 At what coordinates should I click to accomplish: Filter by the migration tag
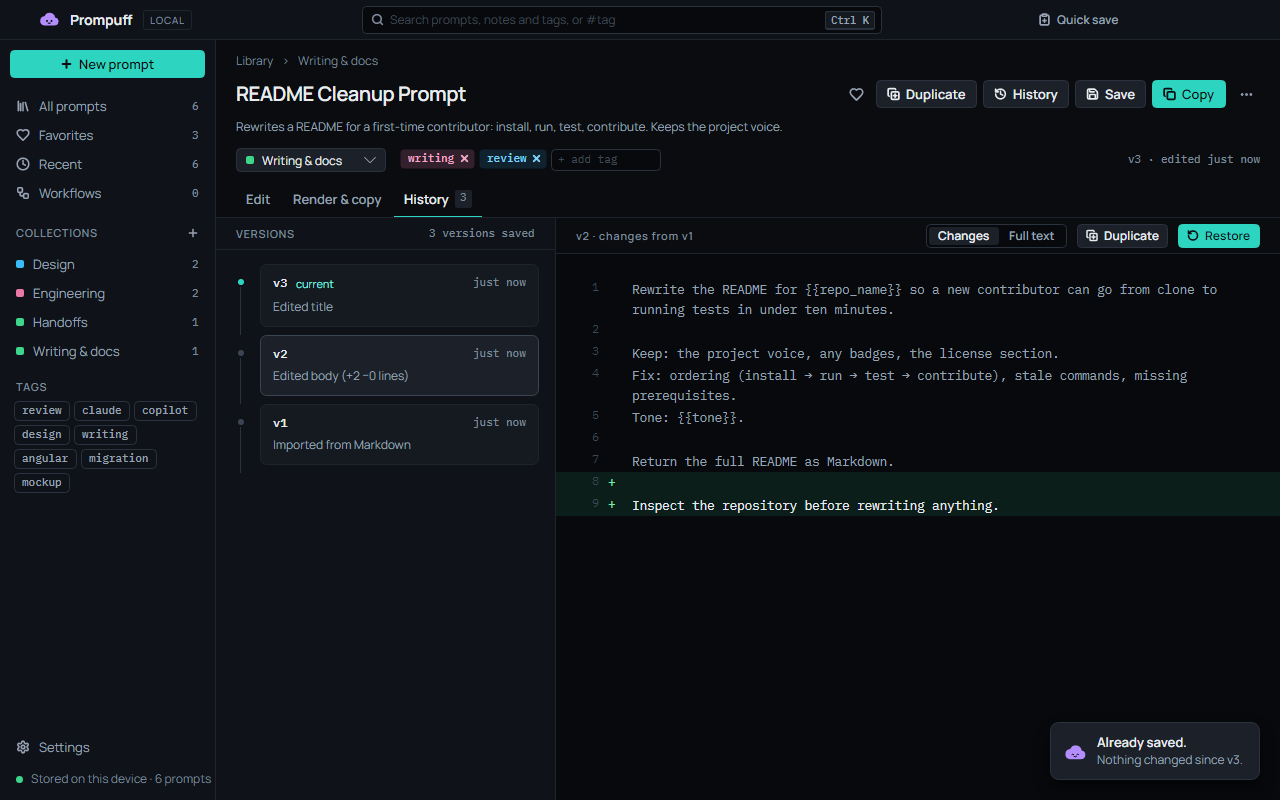coord(119,458)
